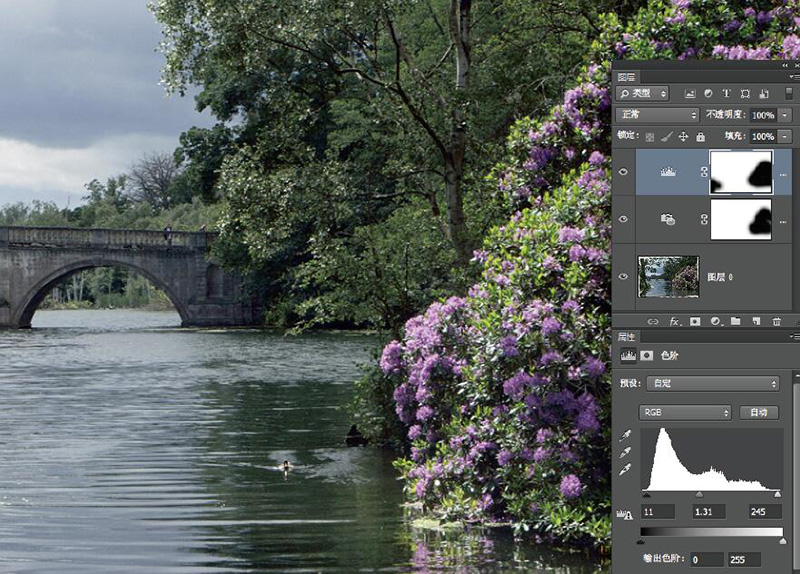Delete layer with trash icon
The width and height of the screenshot is (800, 574).
tap(777, 321)
